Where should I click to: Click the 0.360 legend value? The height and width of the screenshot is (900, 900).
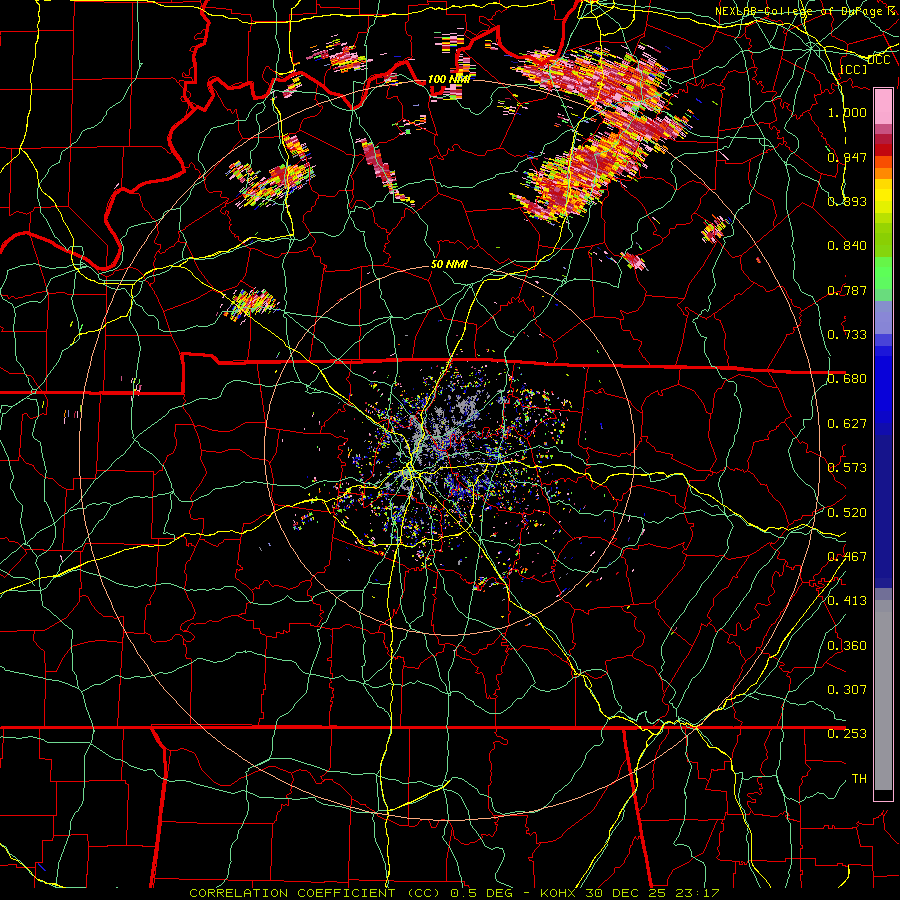pos(847,646)
